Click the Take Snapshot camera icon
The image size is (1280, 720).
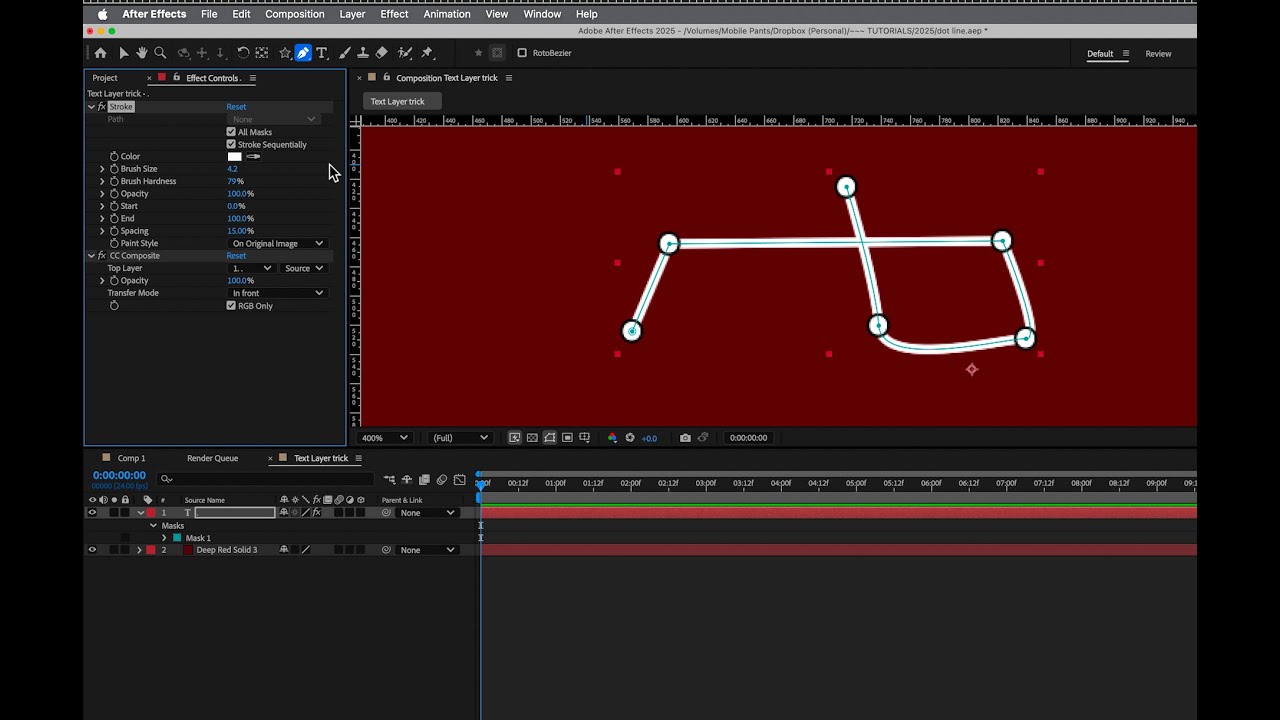click(x=685, y=438)
